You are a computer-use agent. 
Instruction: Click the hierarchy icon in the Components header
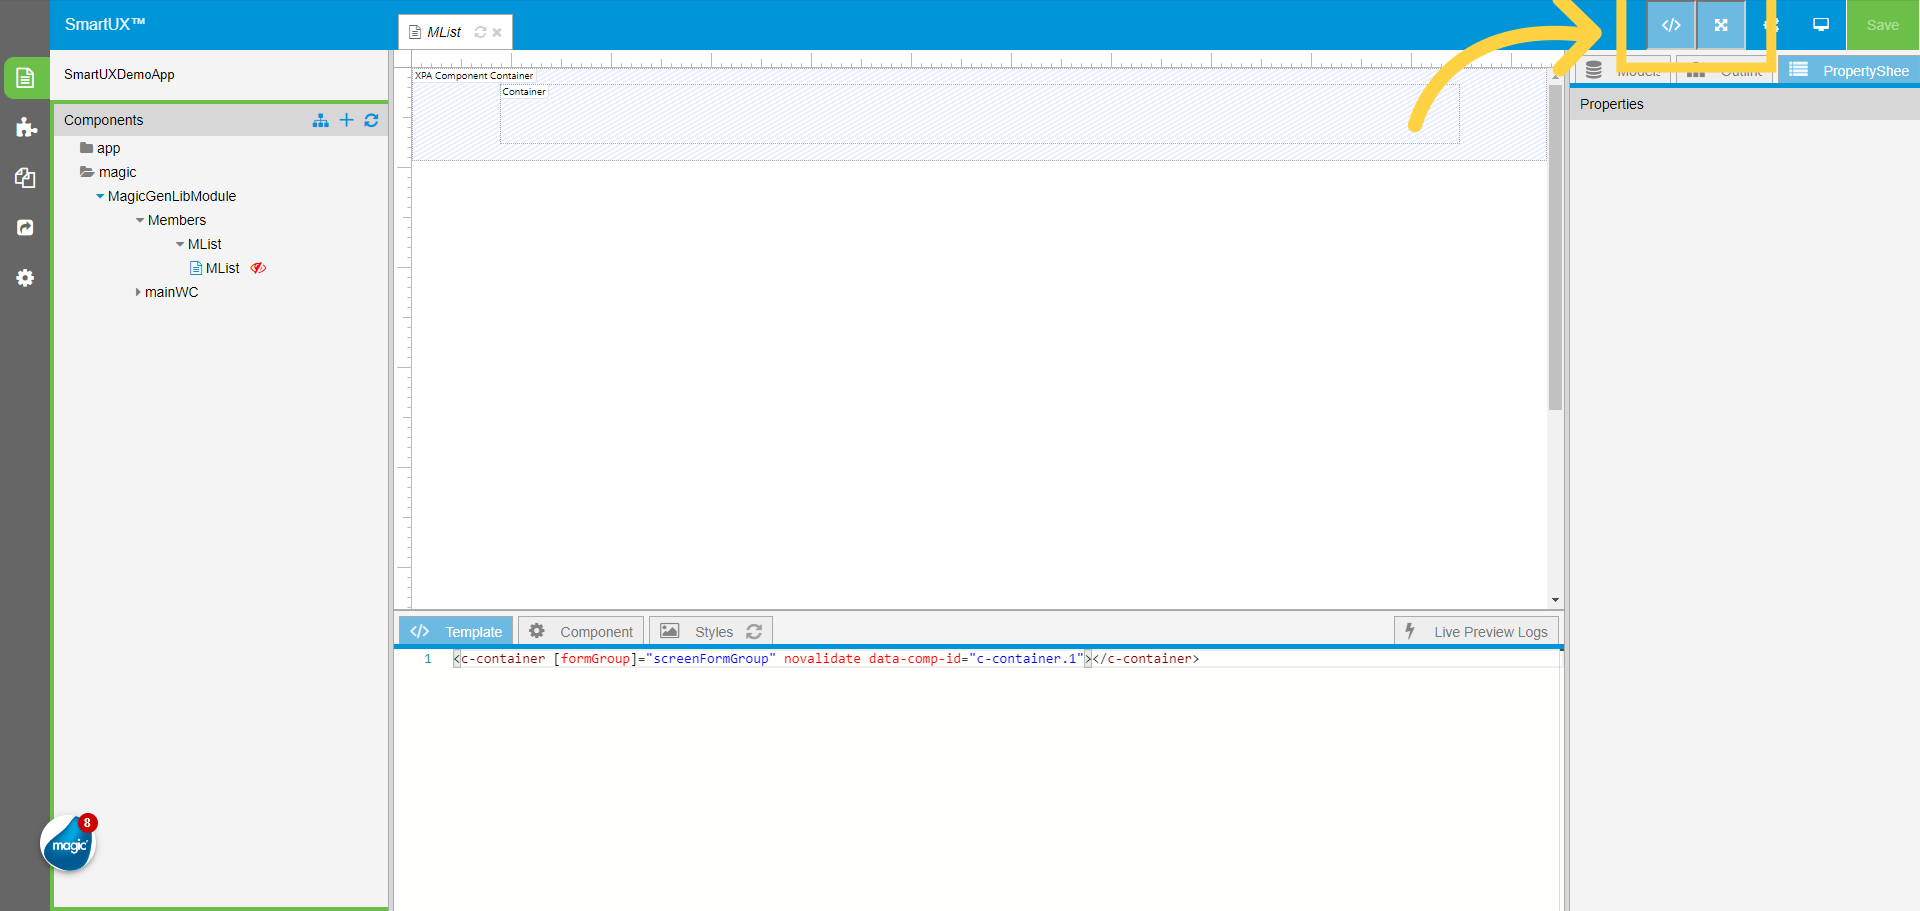point(321,120)
